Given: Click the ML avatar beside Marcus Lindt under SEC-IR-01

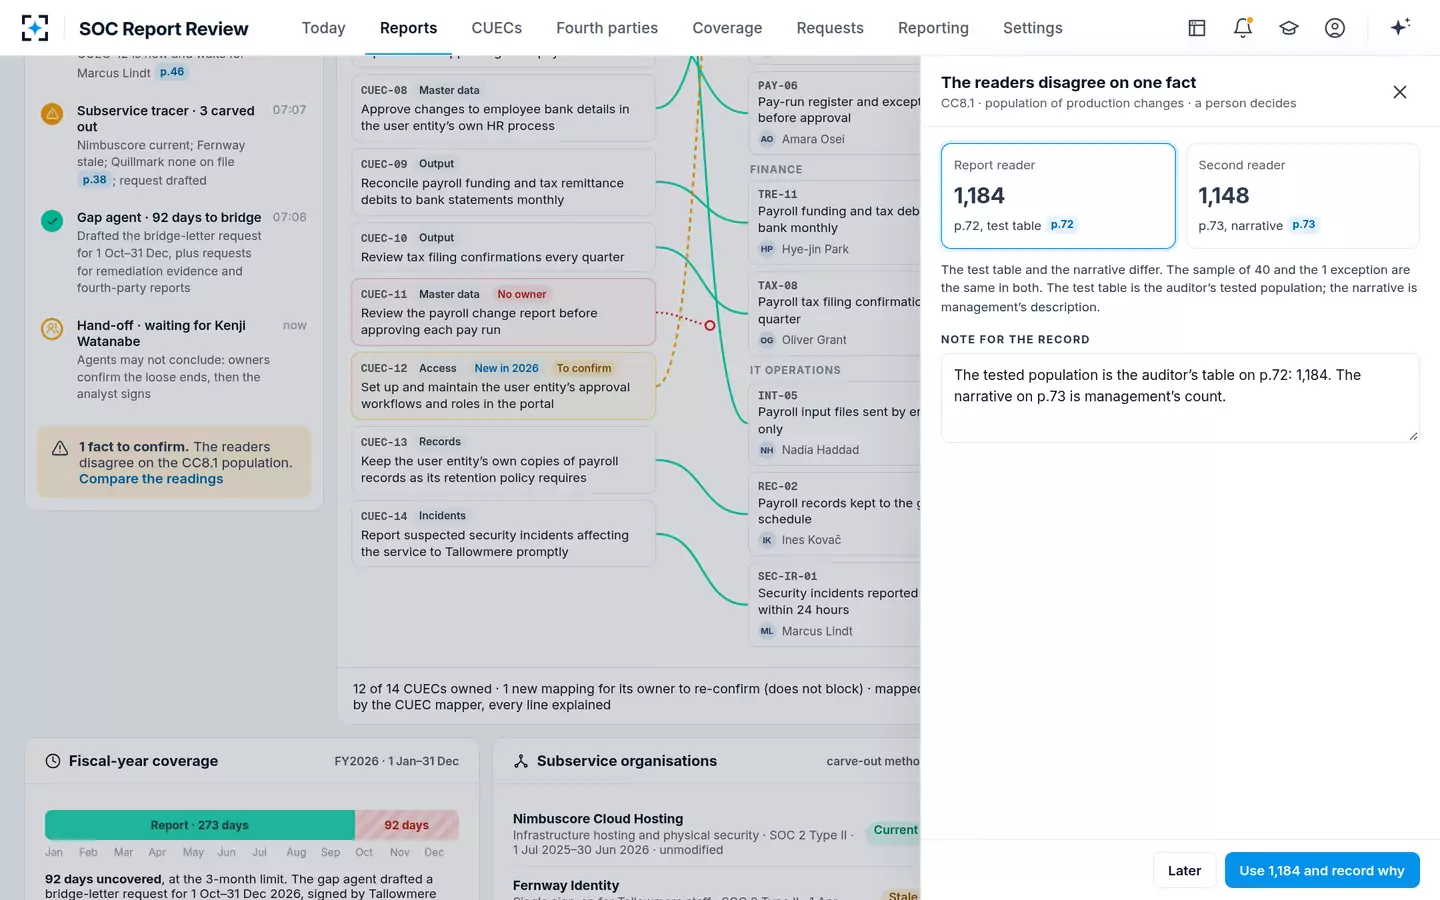Looking at the screenshot, I should (x=767, y=631).
